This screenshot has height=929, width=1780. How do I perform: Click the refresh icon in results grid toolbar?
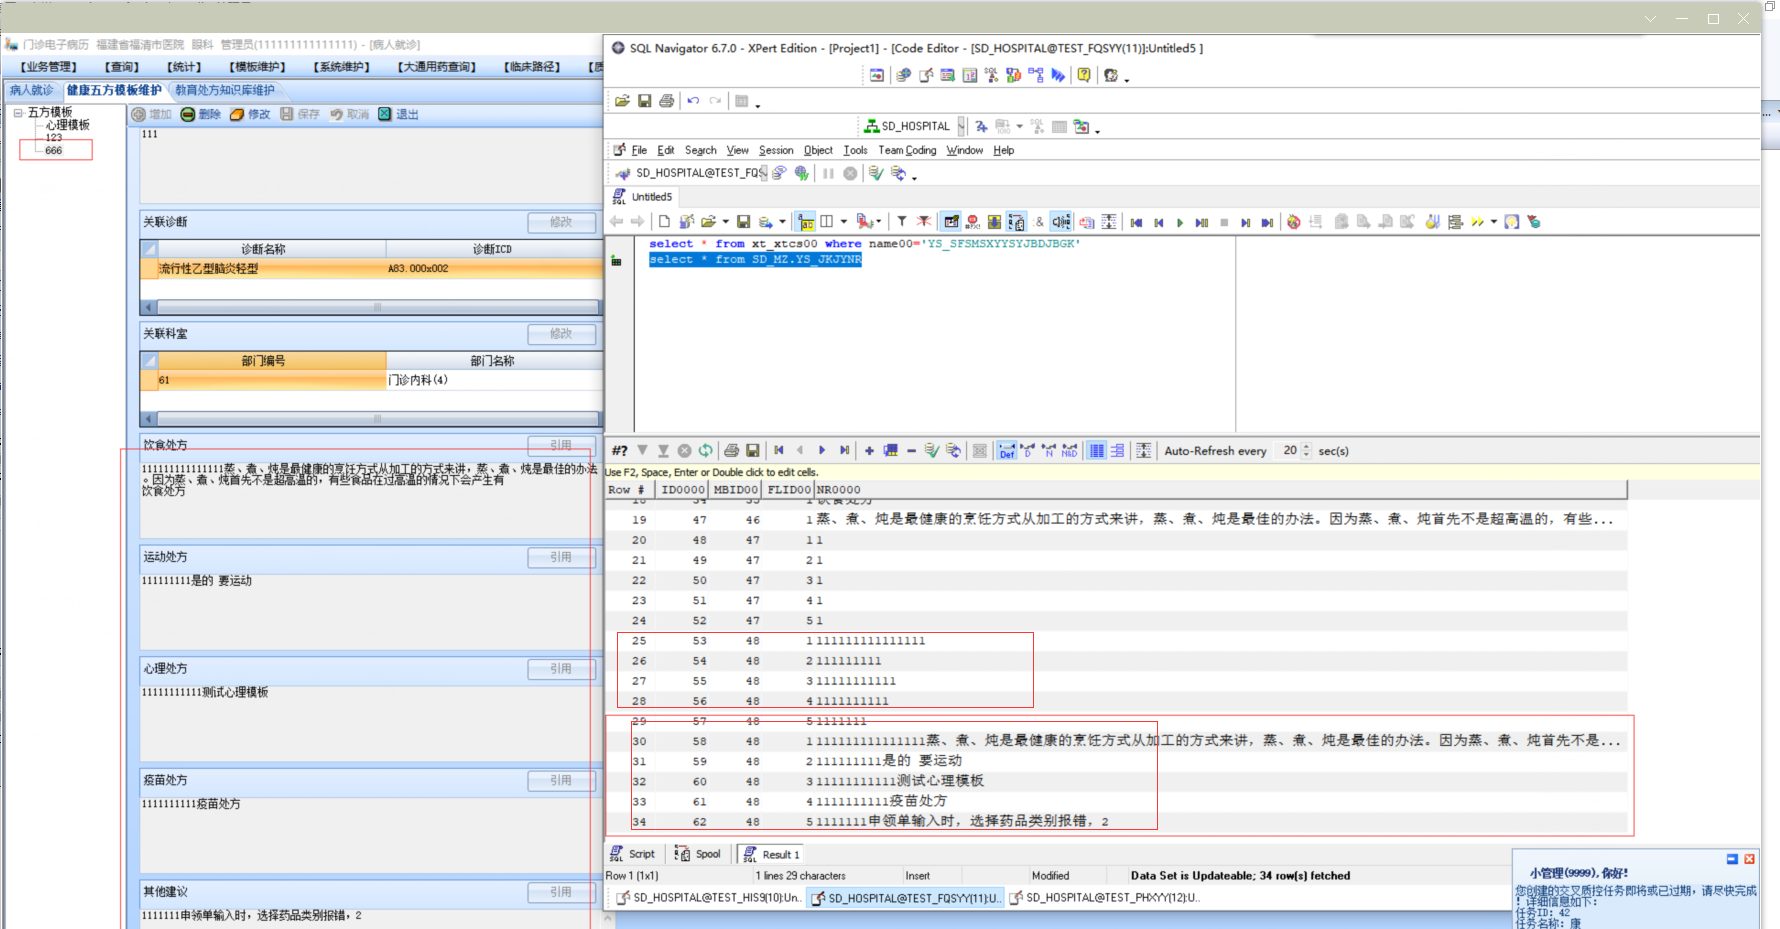point(706,451)
